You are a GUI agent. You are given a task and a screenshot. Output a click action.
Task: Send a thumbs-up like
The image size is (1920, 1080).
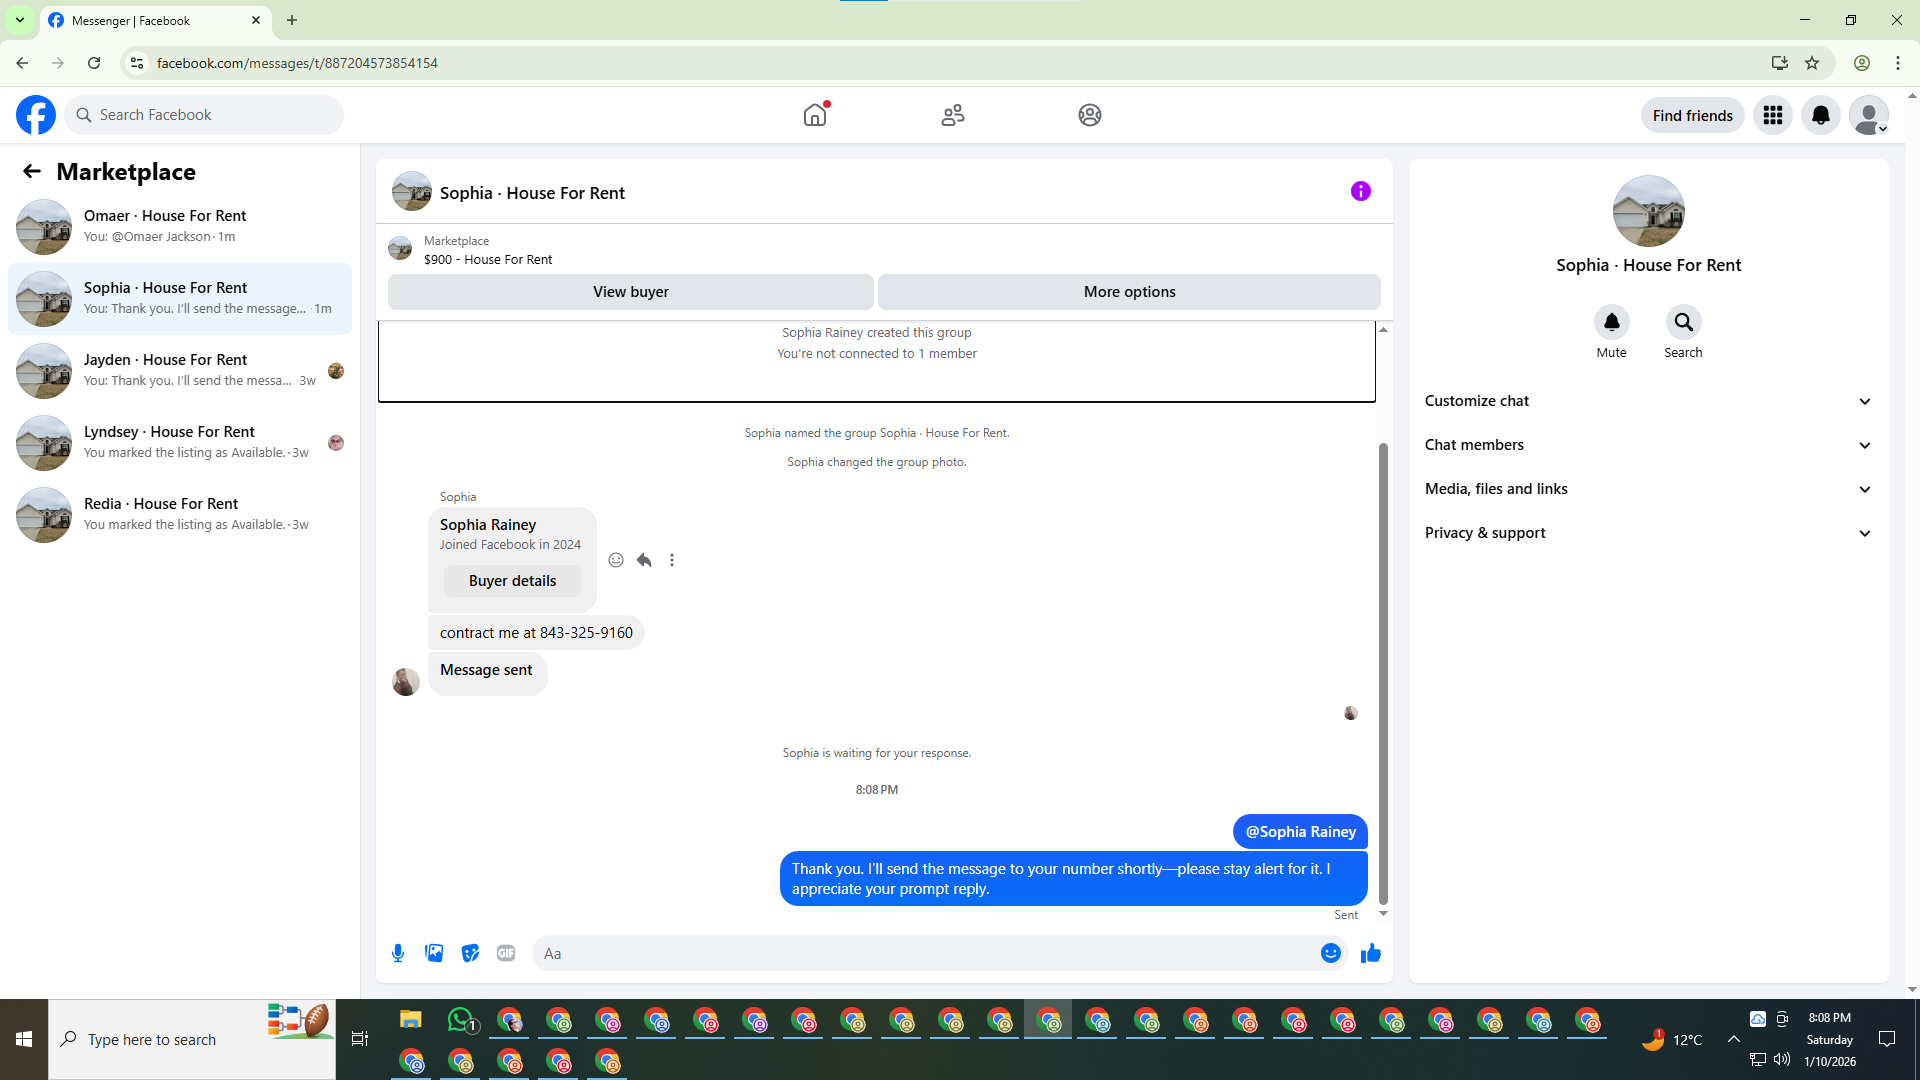click(1370, 953)
